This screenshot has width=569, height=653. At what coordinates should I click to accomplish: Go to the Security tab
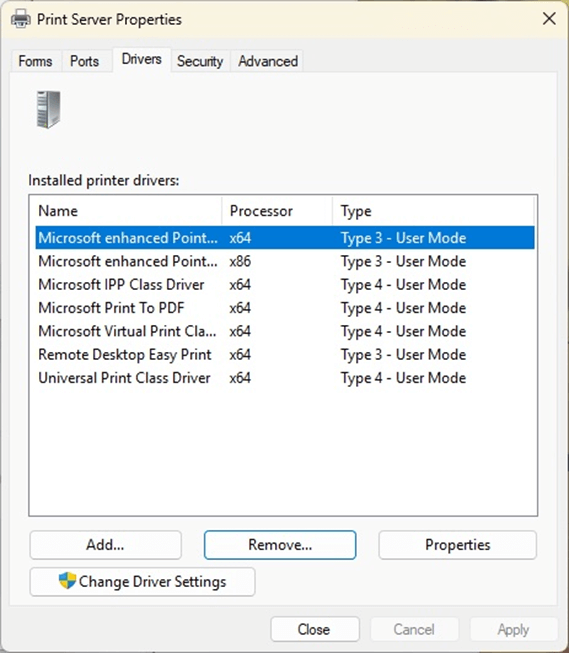click(x=200, y=61)
